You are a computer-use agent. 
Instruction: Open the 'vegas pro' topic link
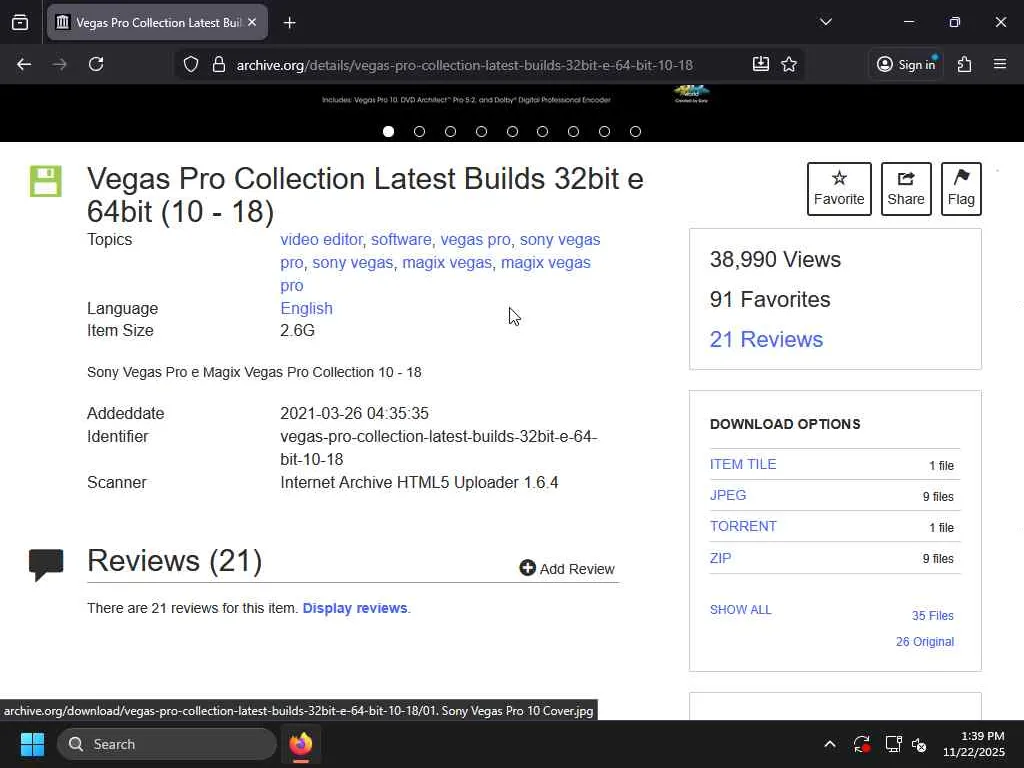point(475,240)
